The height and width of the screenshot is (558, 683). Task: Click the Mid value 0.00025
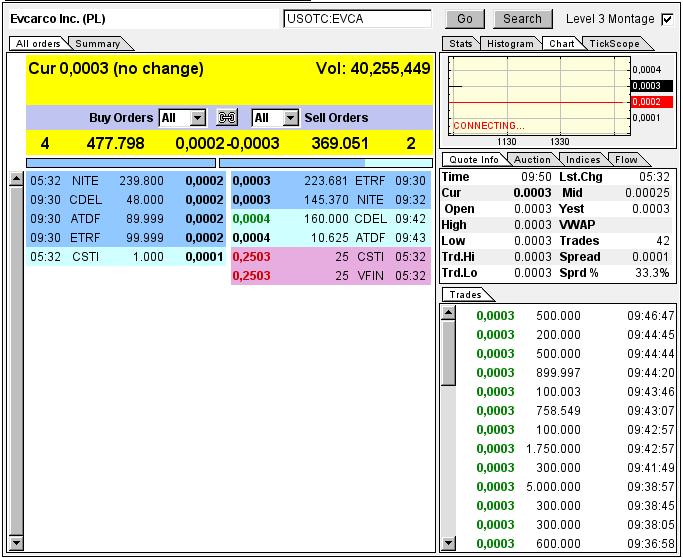point(647,193)
